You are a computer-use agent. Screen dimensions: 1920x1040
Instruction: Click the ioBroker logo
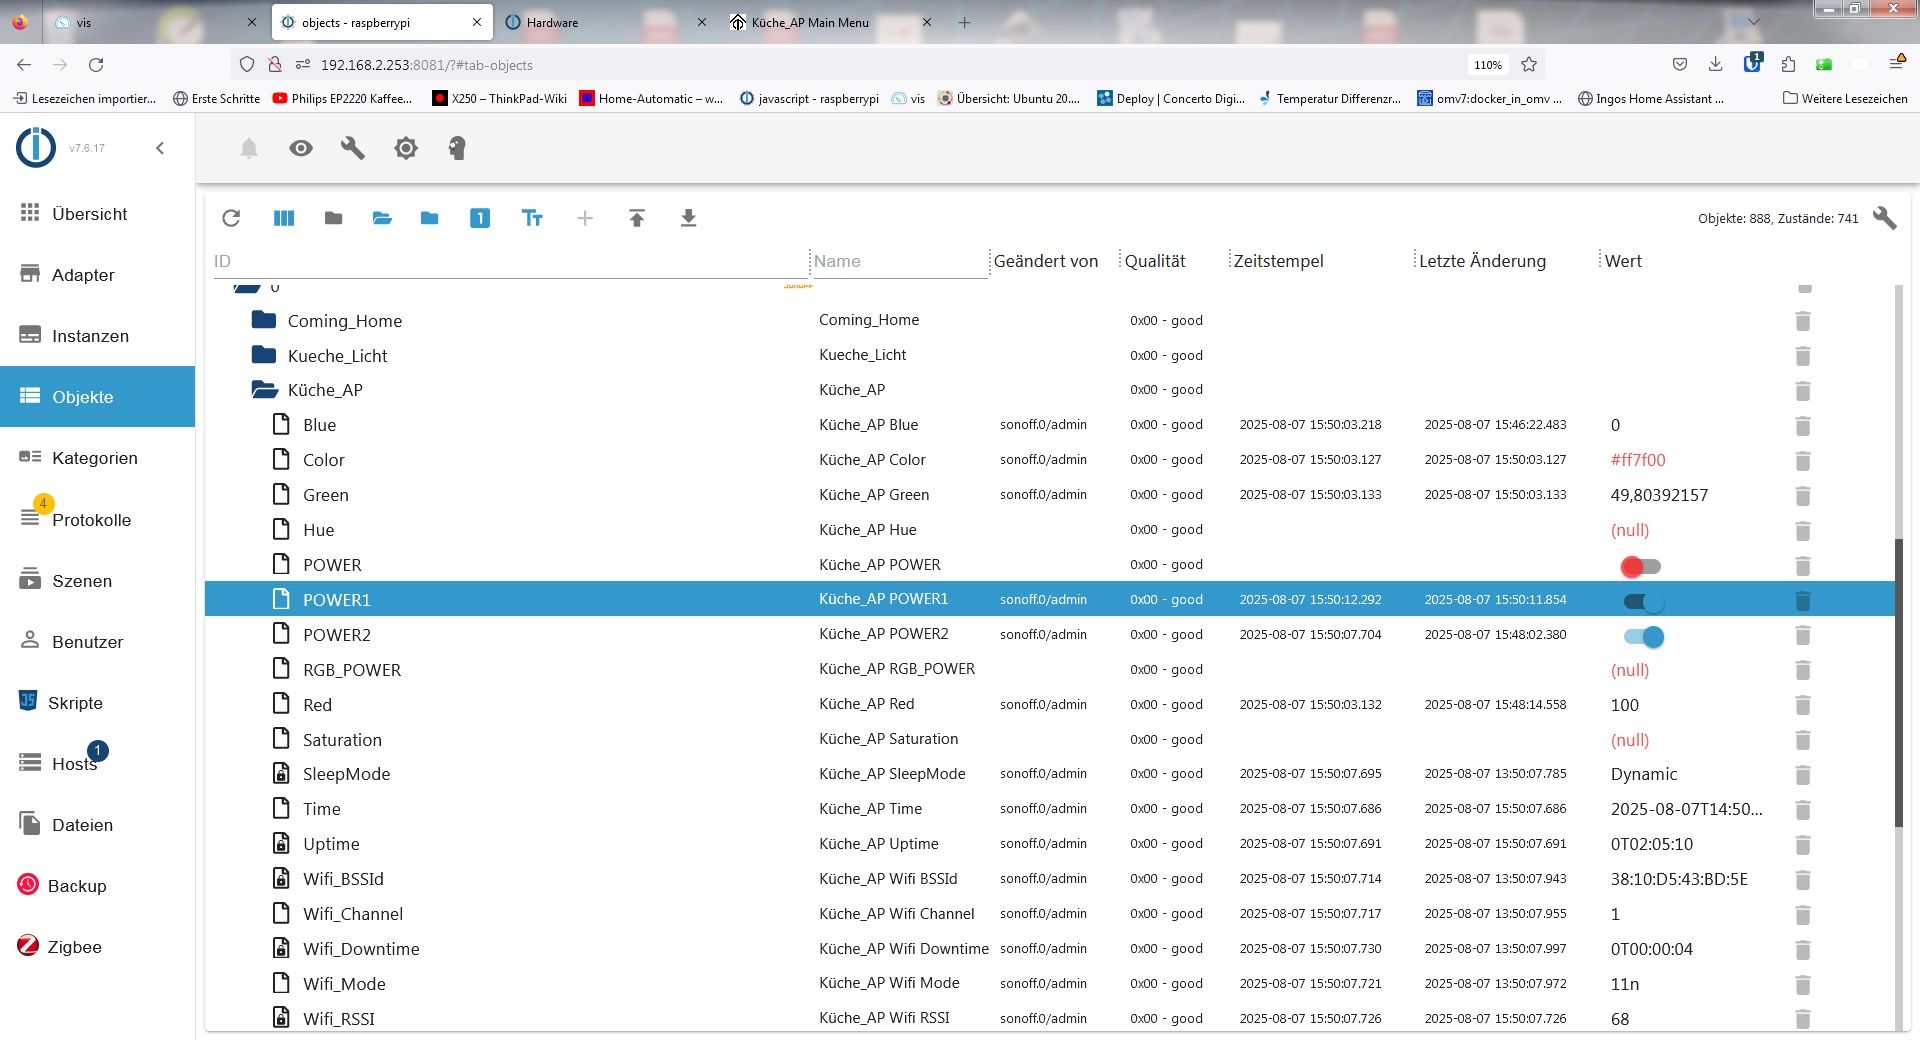36,148
